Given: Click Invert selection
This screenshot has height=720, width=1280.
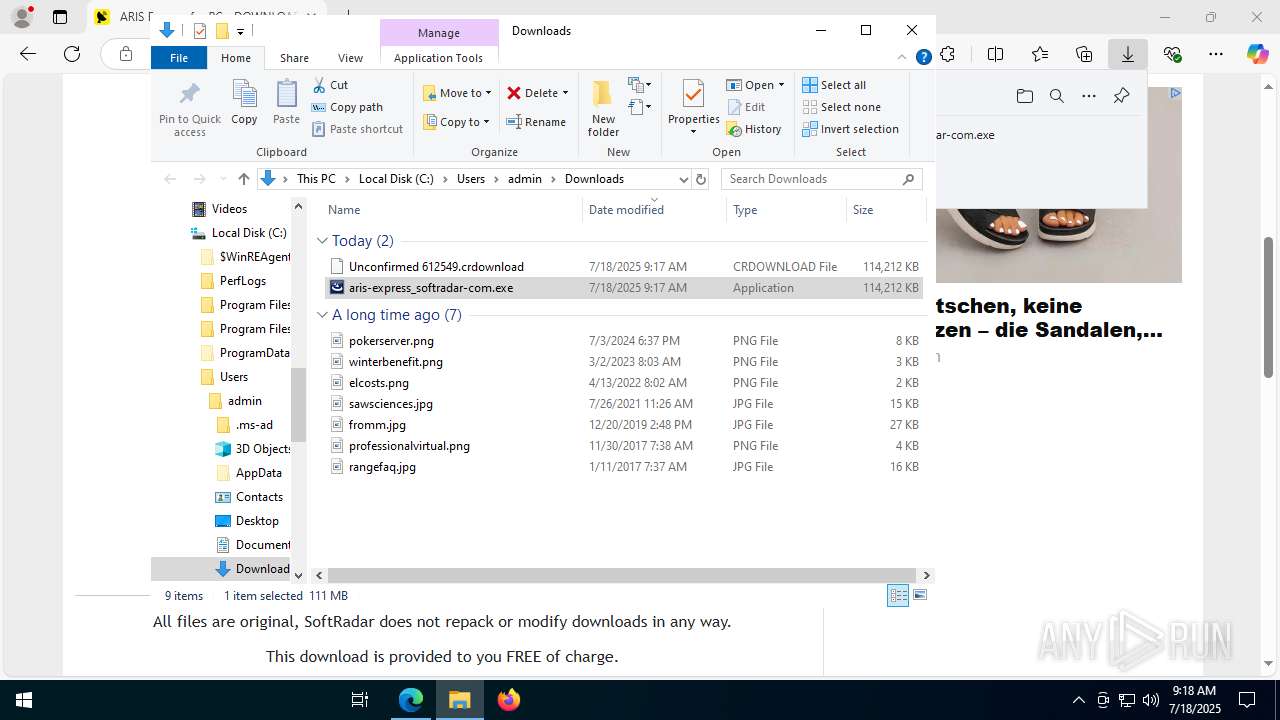Looking at the screenshot, I should click(850, 129).
